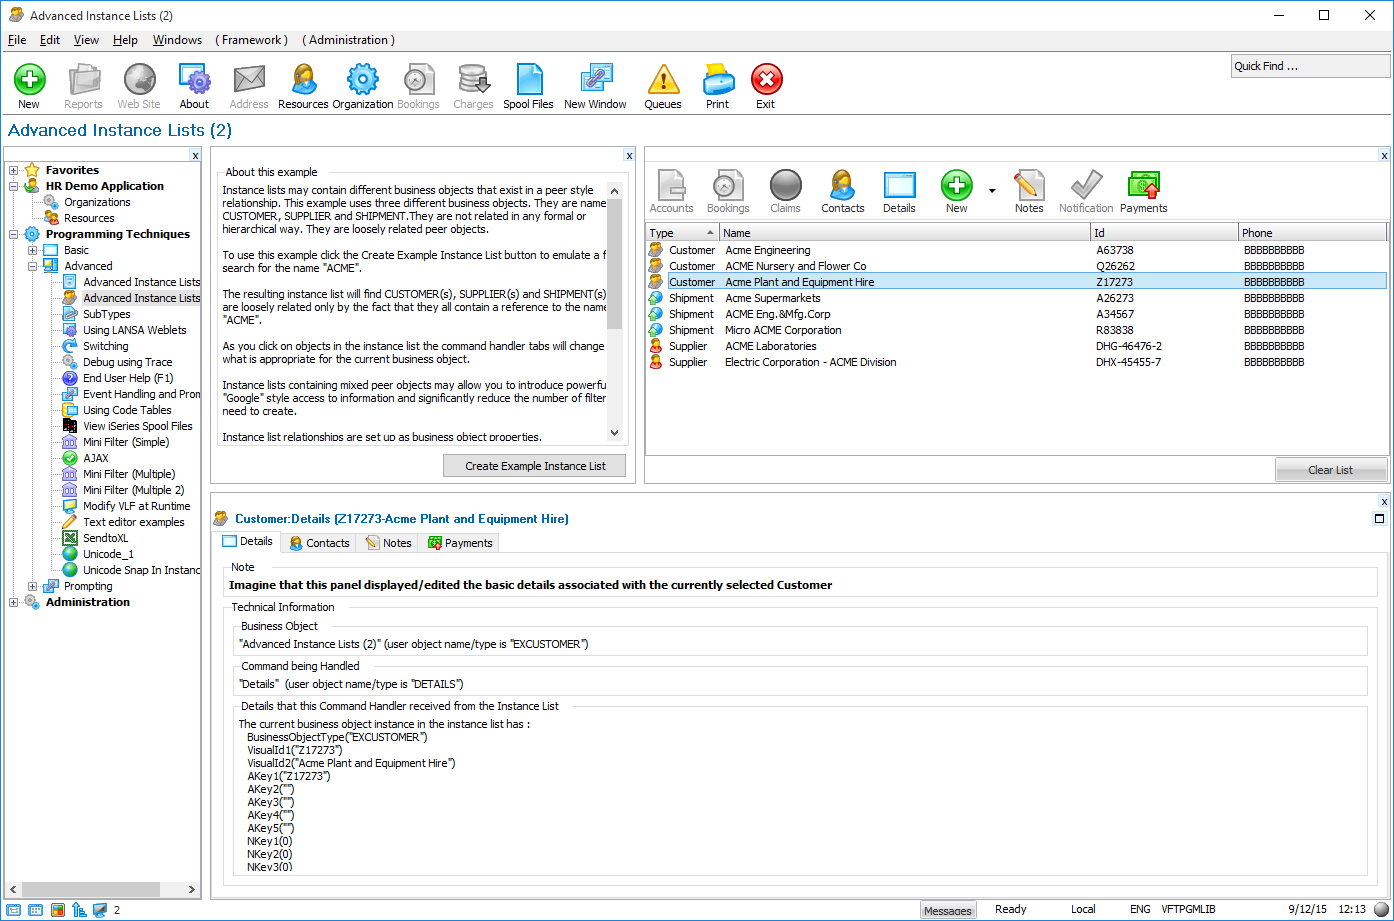Click the Organization gear icon

tap(362, 79)
